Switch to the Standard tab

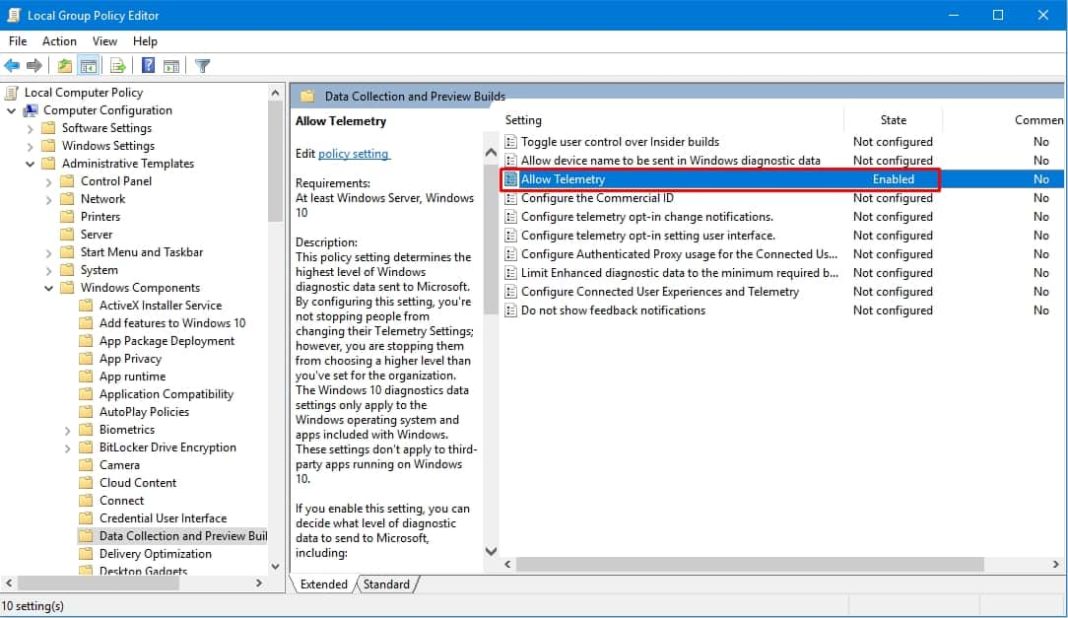386,584
